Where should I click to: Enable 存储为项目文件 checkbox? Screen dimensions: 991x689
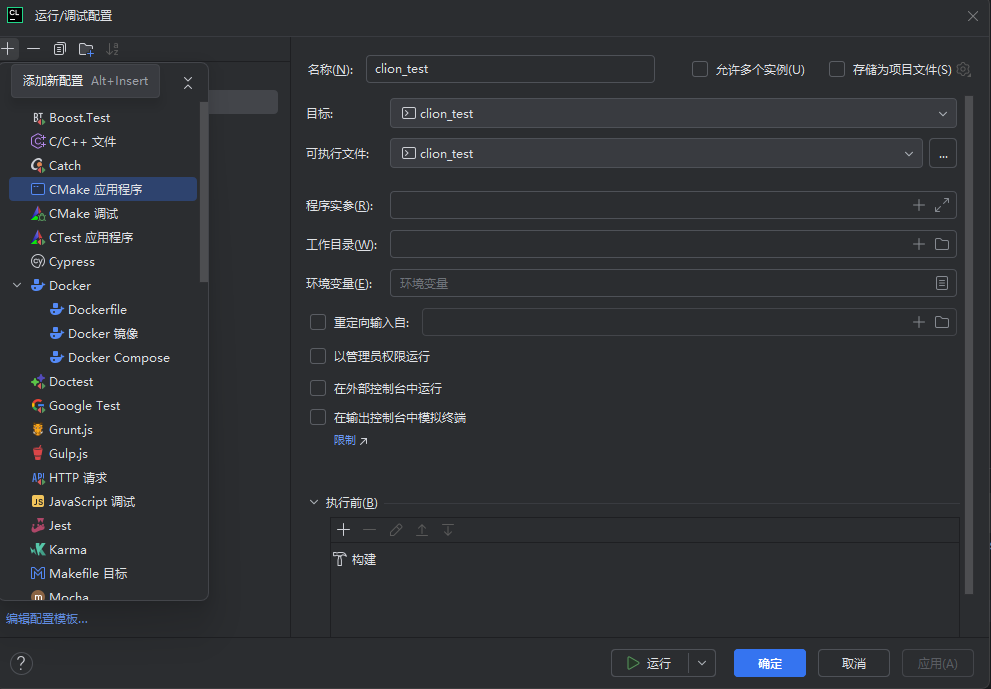[837, 69]
